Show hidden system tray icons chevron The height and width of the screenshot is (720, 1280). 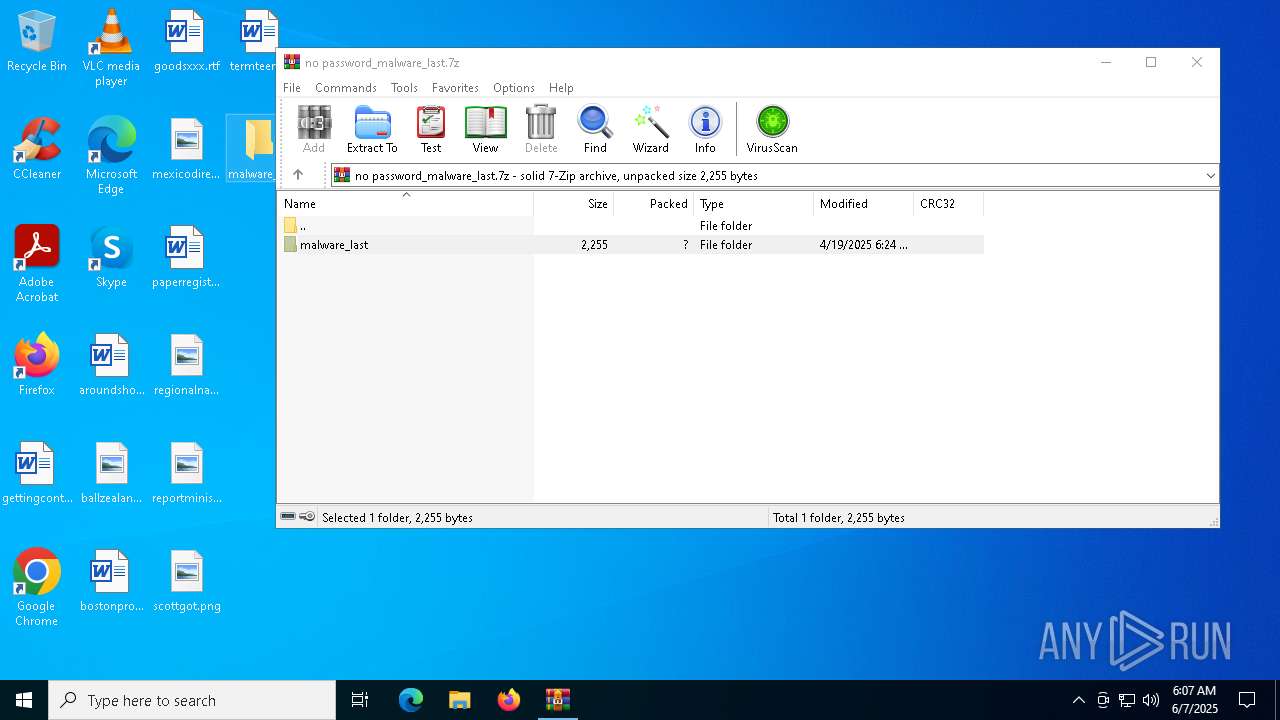tap(1078, 700)
